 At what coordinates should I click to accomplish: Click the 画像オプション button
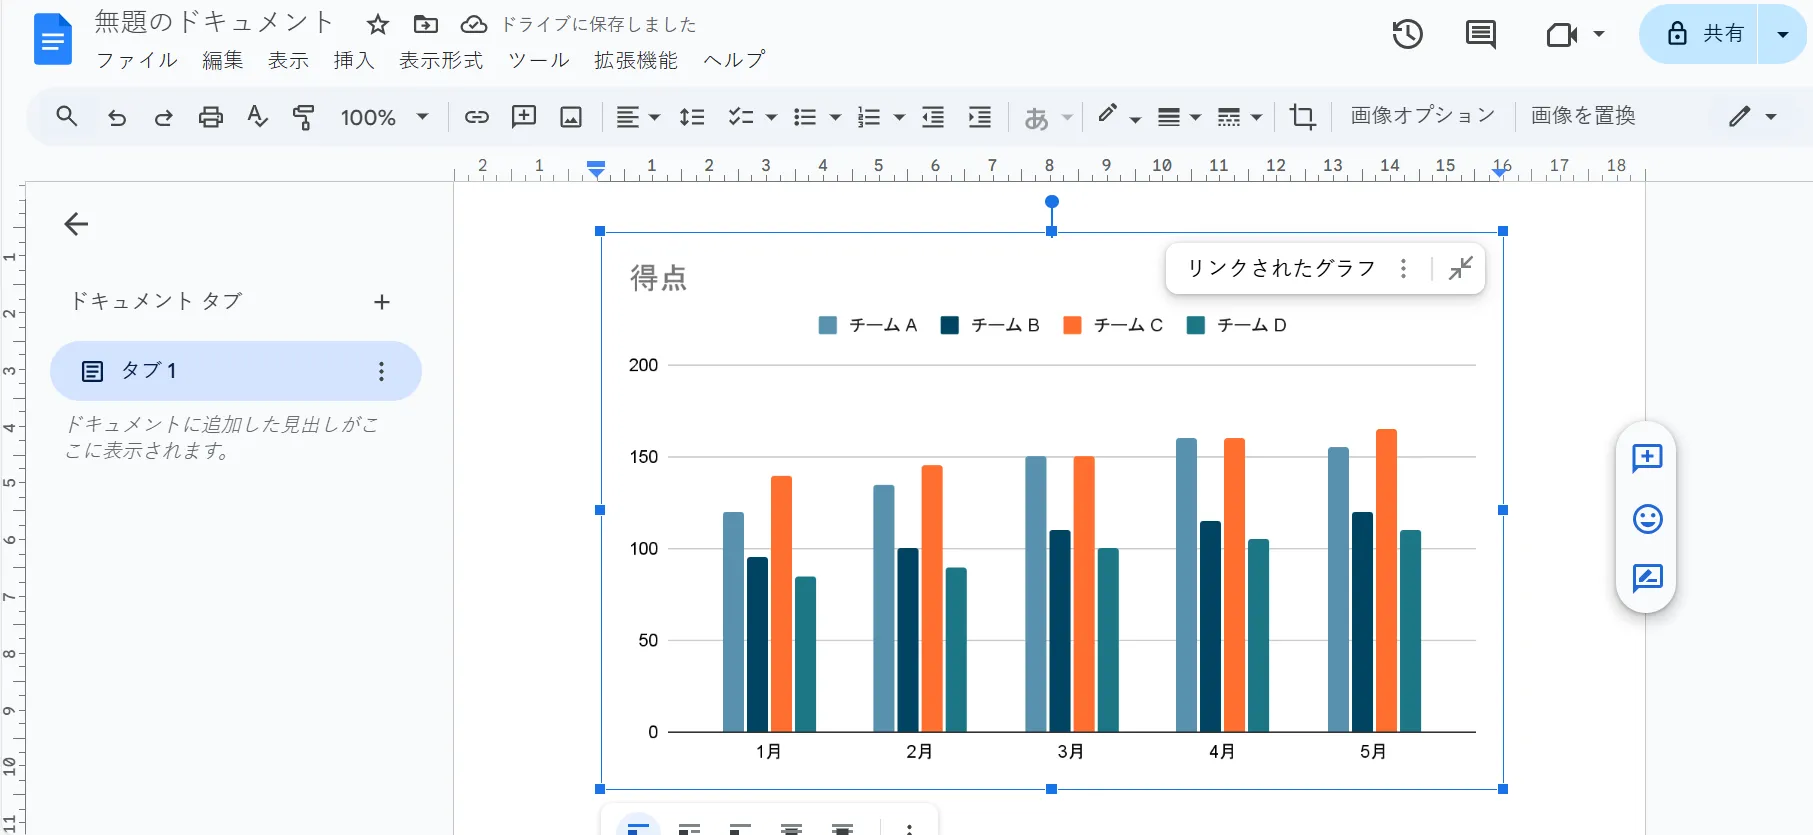tap(1422, 116)
